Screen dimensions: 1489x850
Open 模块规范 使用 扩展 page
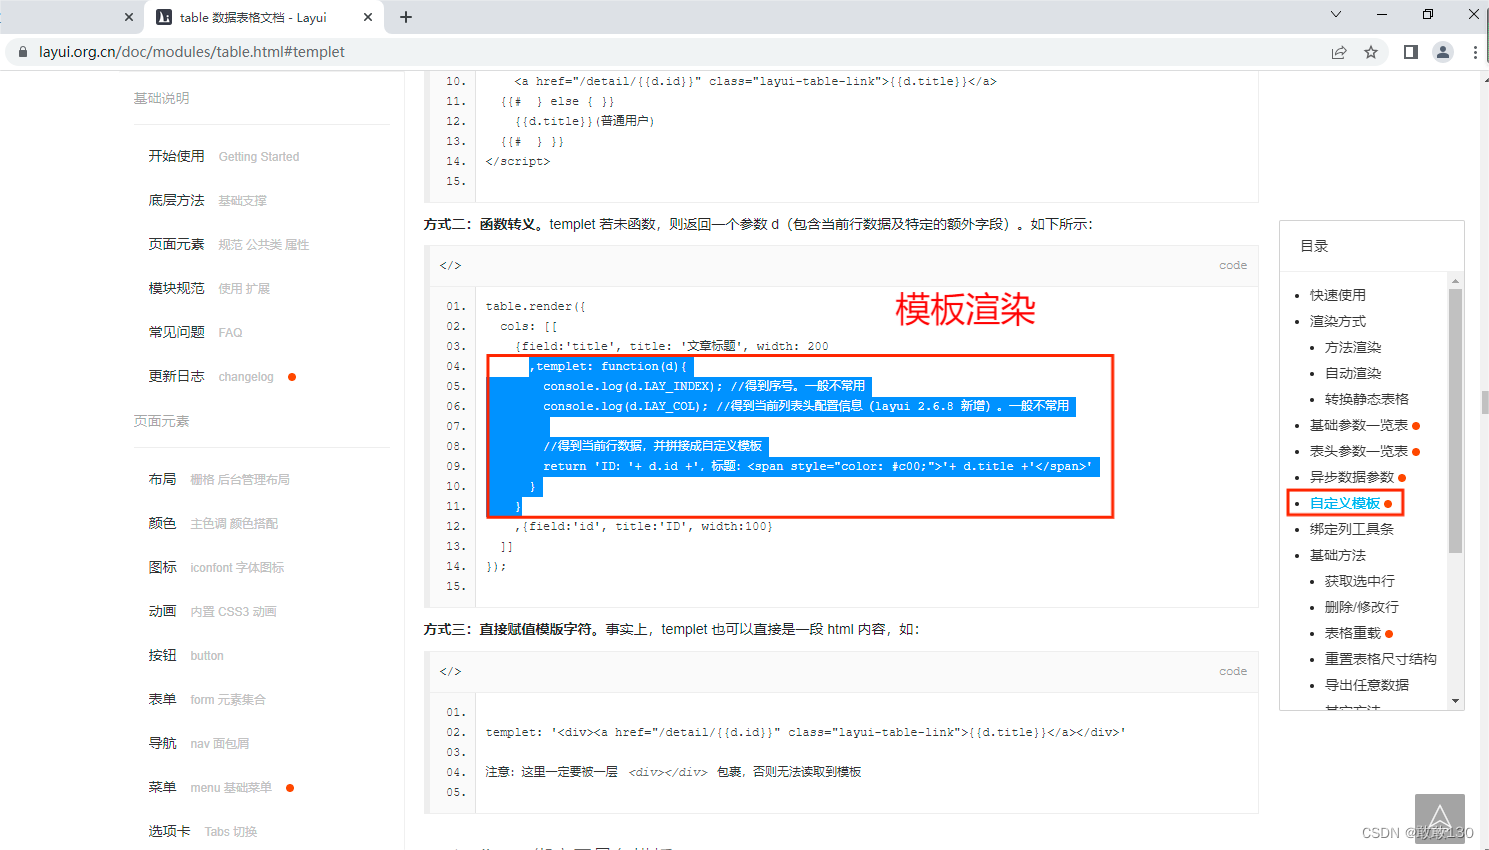[209, 288]
